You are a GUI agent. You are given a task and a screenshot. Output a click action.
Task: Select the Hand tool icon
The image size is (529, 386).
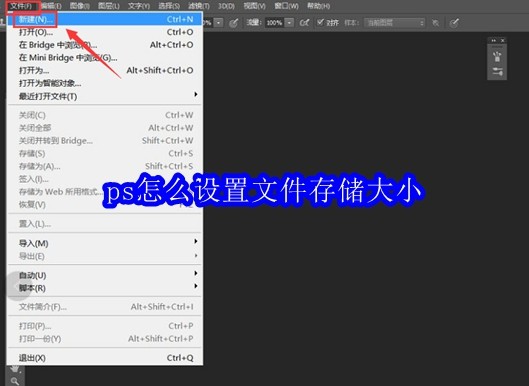coord(15,369)
